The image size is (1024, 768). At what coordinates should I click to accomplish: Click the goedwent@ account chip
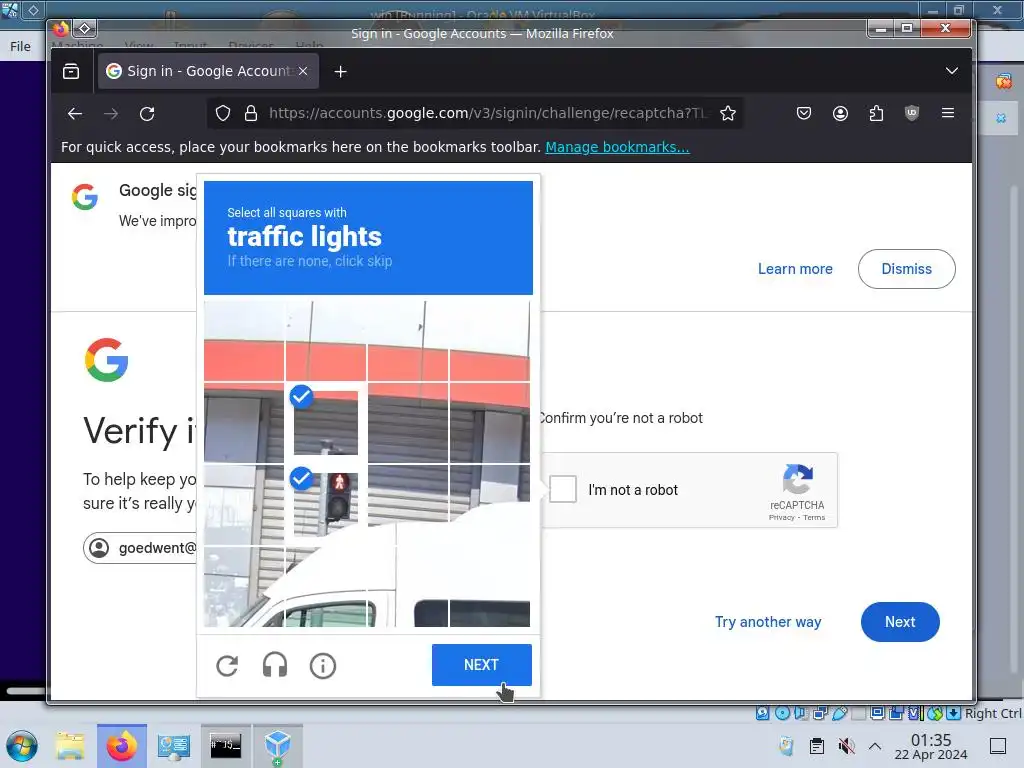point(140,548)
